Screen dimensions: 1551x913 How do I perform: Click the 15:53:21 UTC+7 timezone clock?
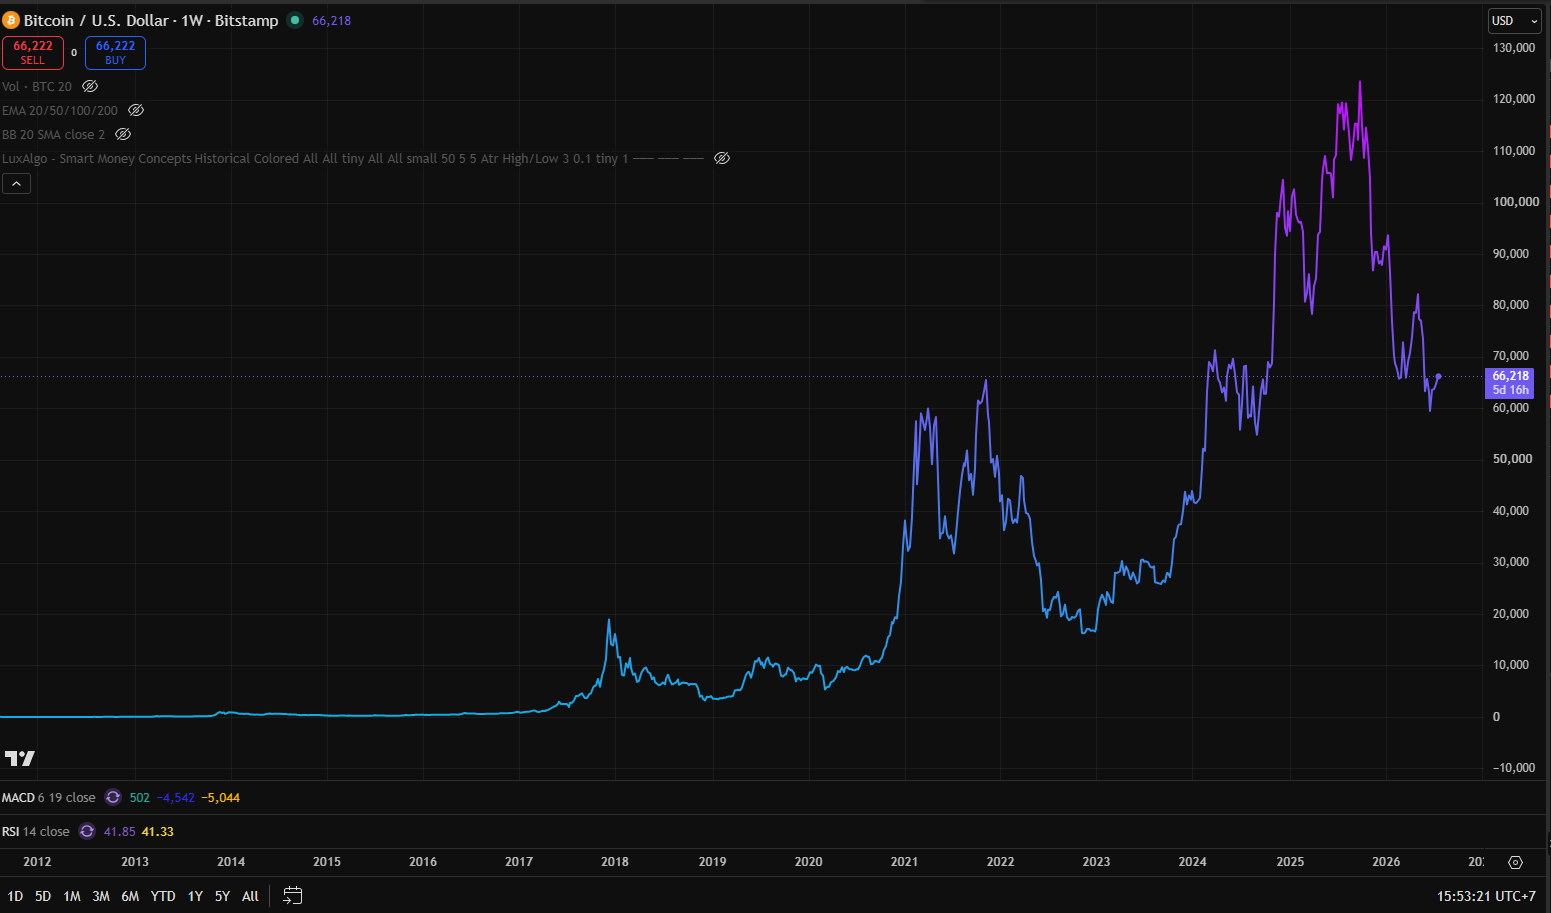[x=1486, y=896]
